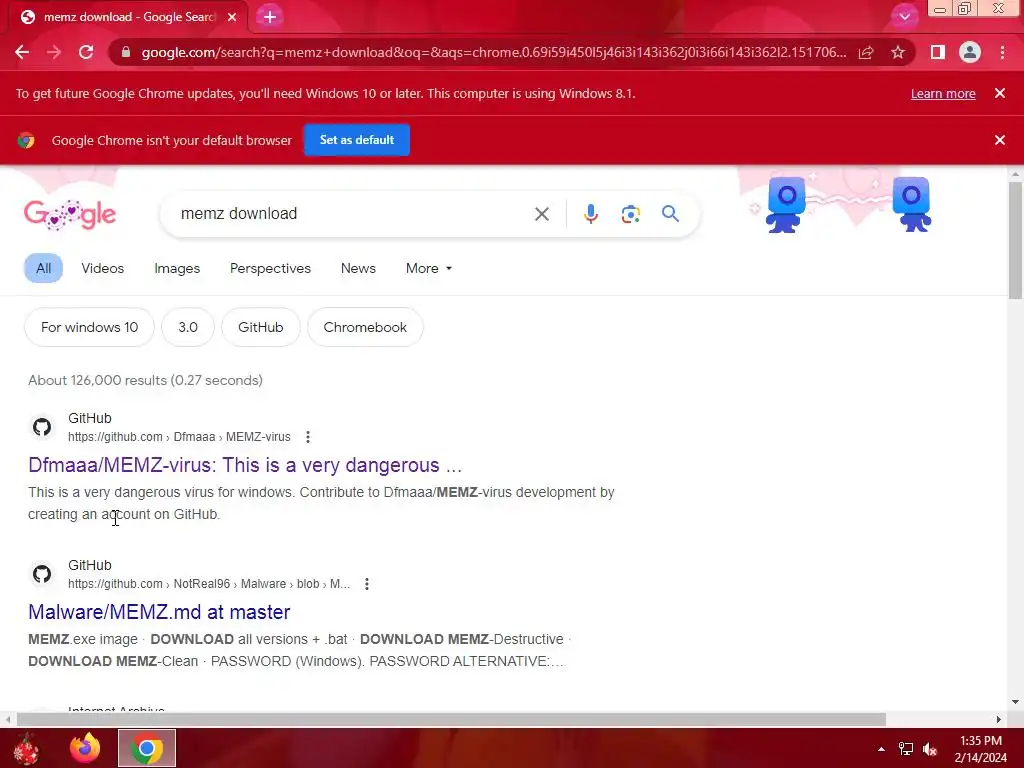The width and height of the screenshot is (1024, 768).
Task: Open the network status tray icon
Action: [906, 749]
